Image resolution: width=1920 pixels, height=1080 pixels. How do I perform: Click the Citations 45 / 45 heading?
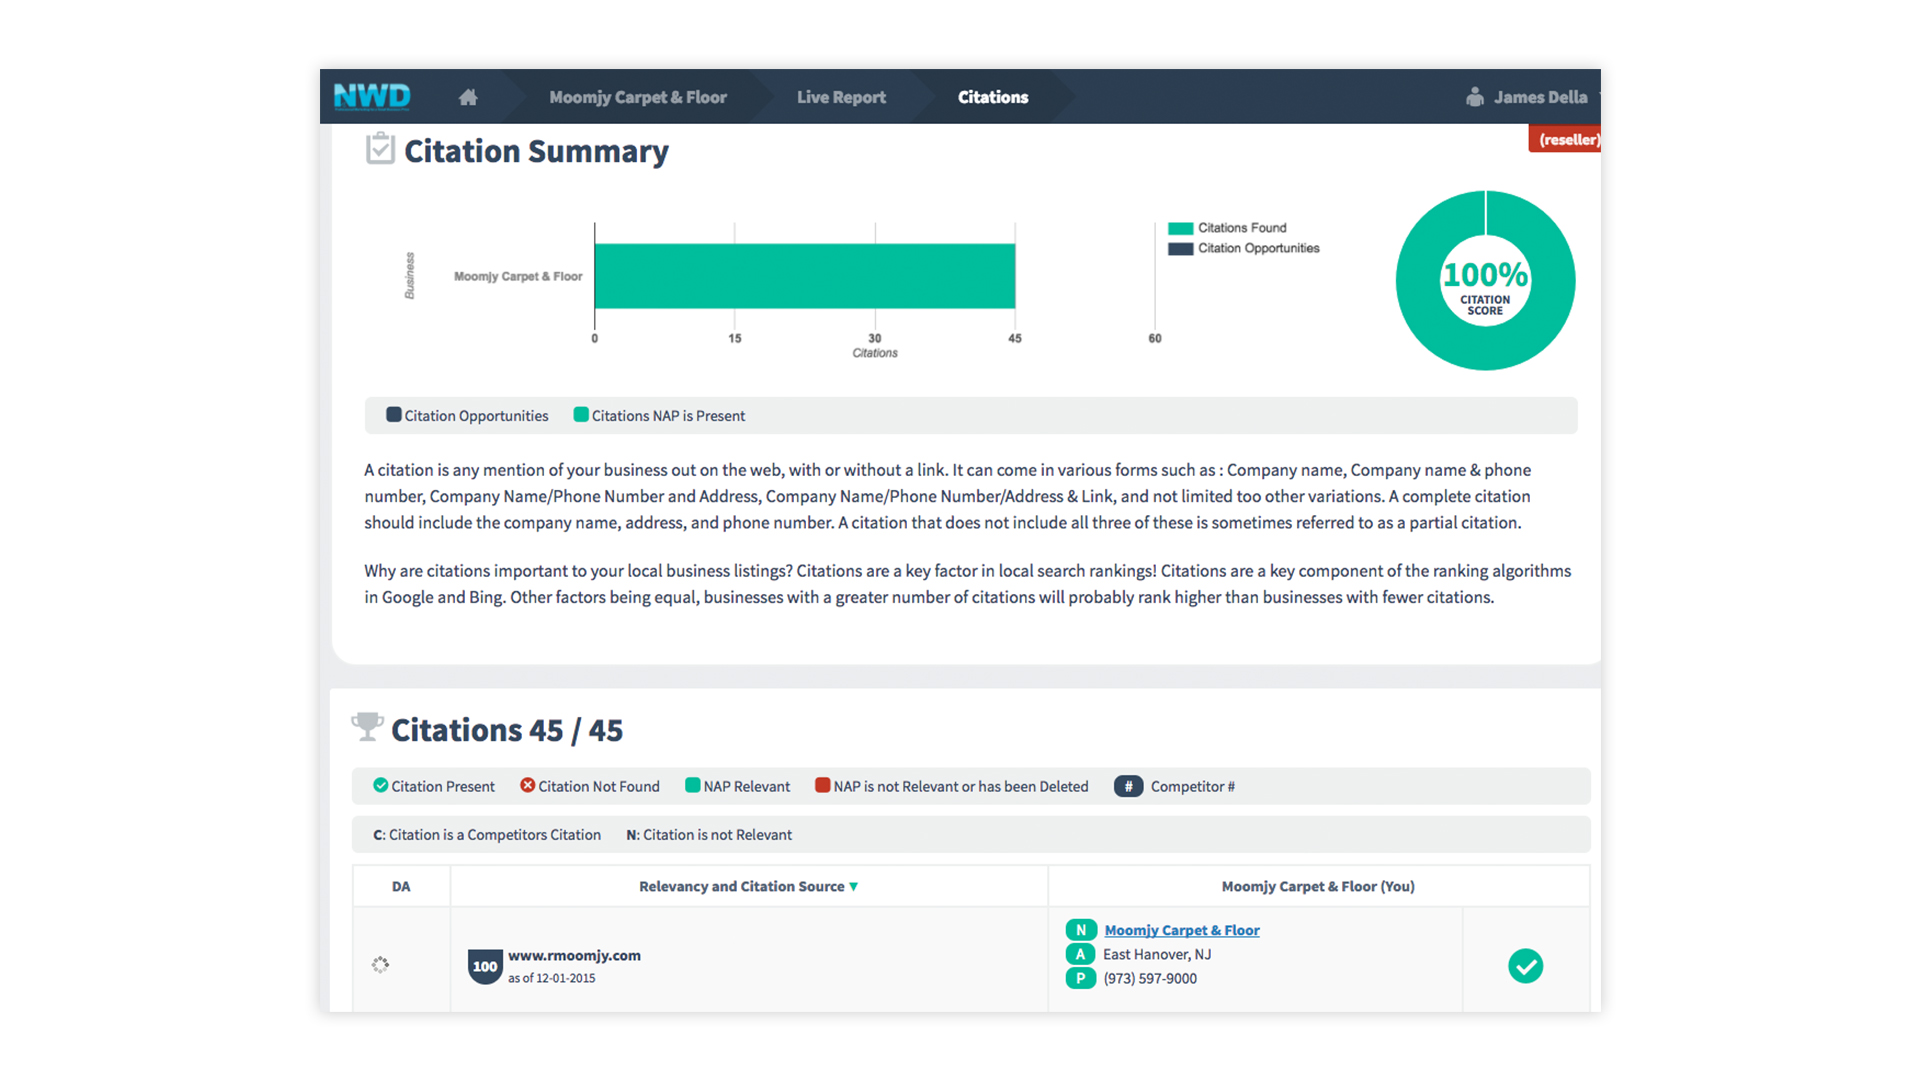[x=507, y=730]
